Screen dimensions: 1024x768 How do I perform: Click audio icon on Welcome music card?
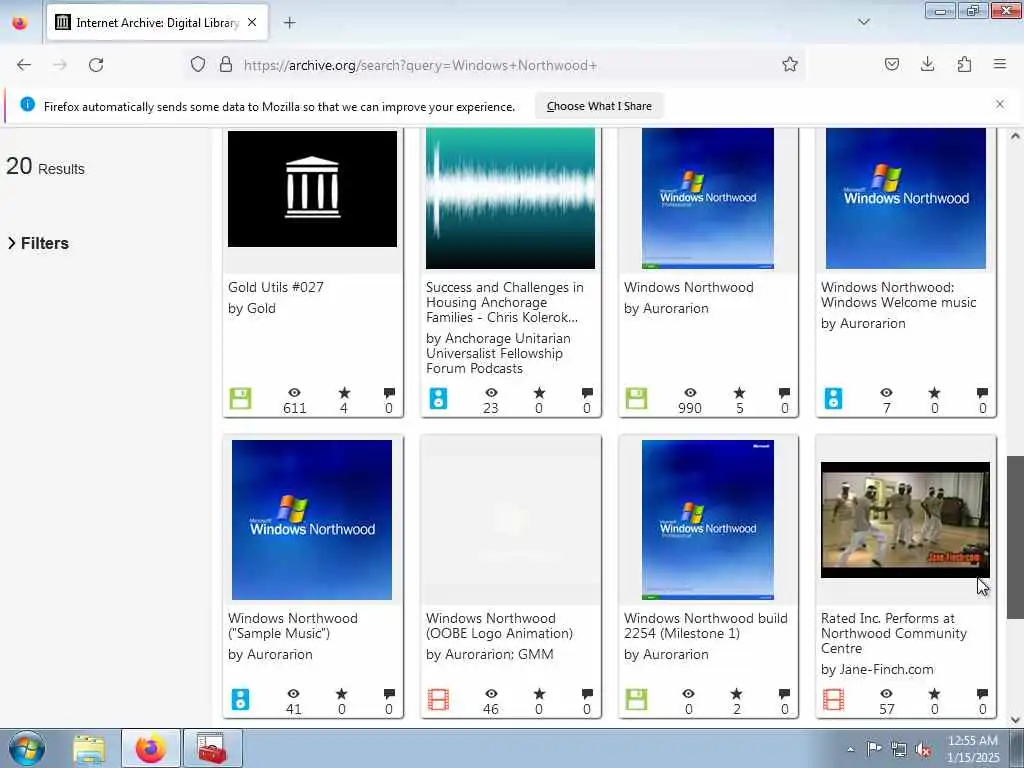(x=833, y=398)
